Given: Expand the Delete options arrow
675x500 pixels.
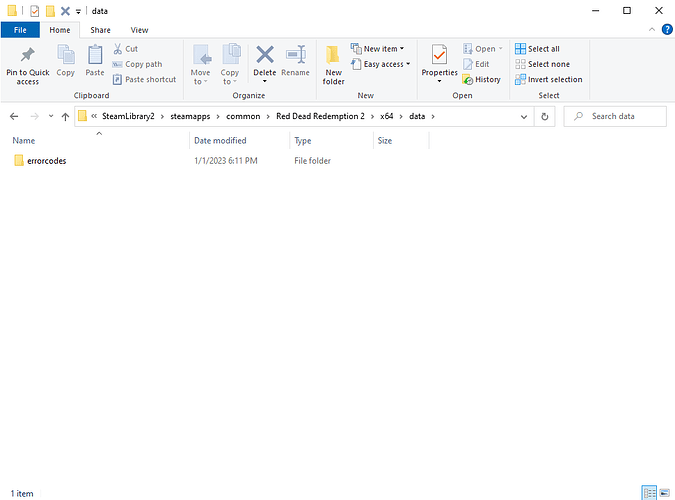Looking at the screenshot, I should (x=265, y=81).
